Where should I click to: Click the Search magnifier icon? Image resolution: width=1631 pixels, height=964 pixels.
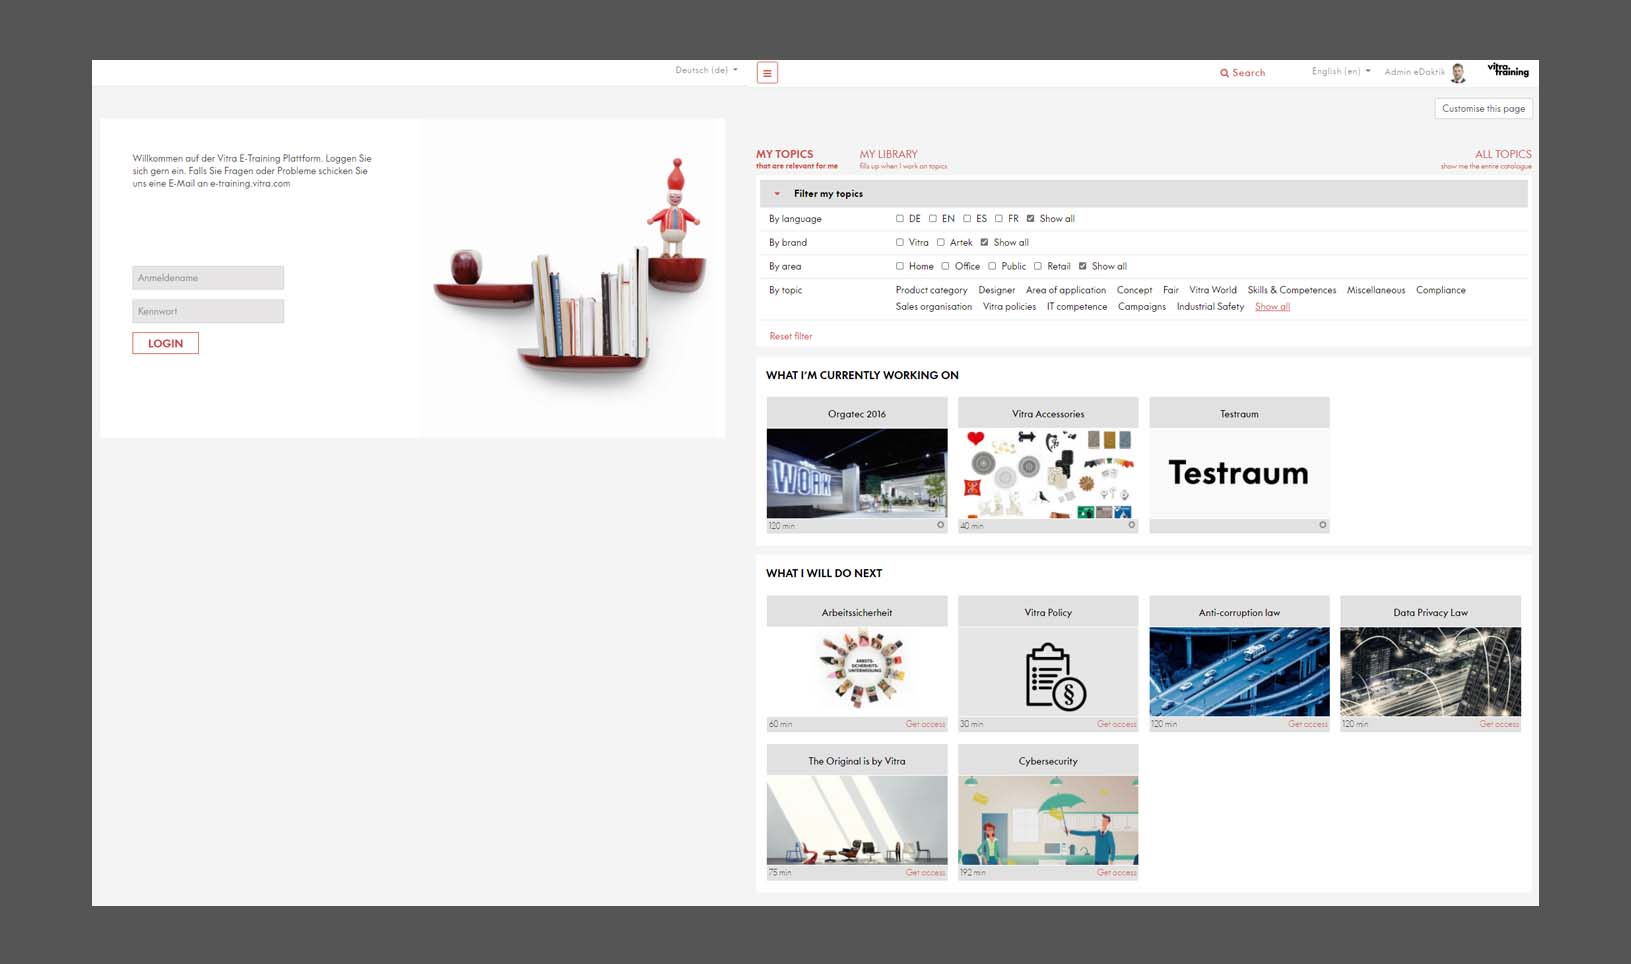tap(1224, 73)
